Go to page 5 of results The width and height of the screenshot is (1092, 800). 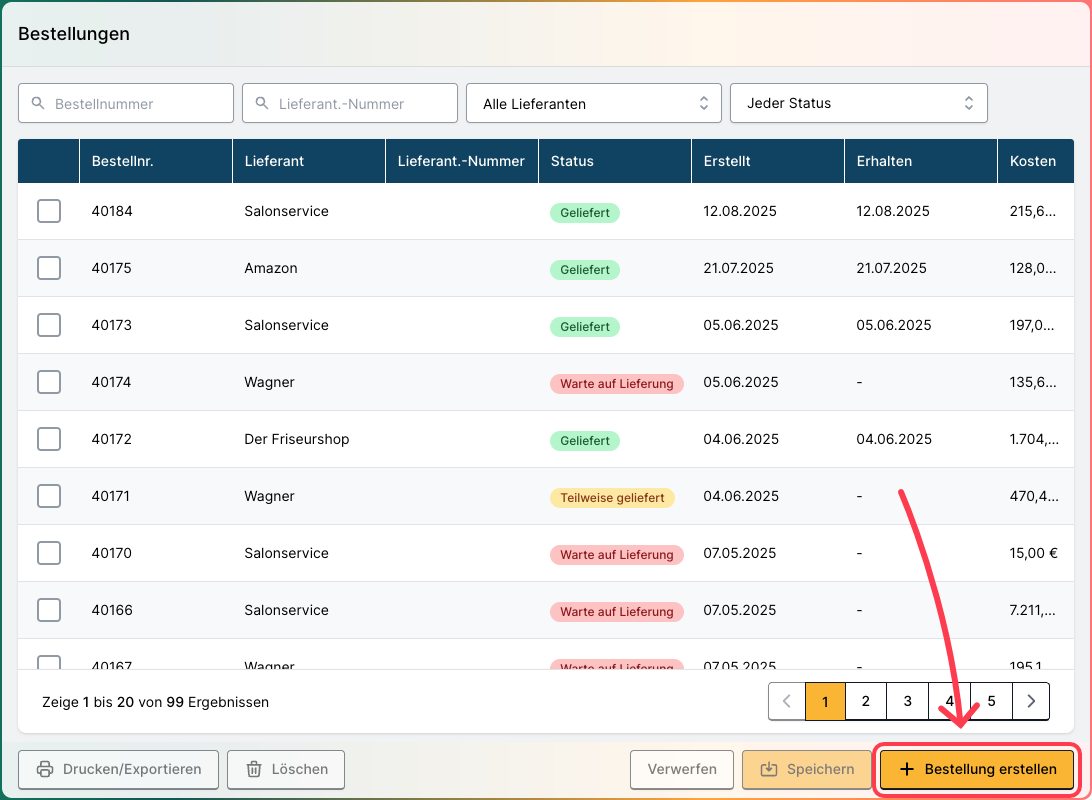point(992,701)
